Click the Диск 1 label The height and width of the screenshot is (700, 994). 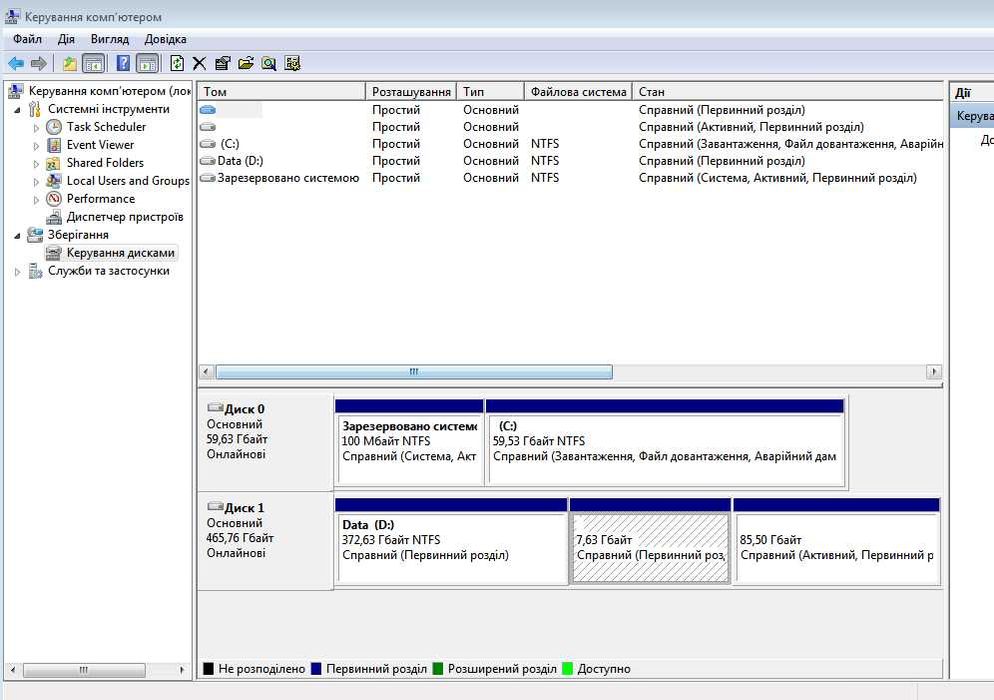[244, 508]
